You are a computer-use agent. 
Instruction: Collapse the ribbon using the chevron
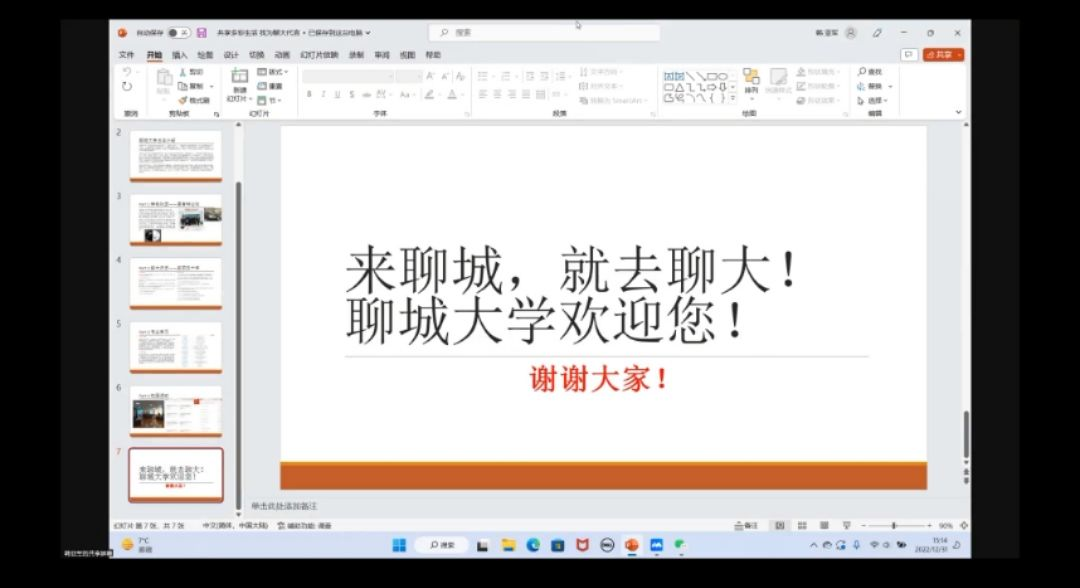[959, 113]
